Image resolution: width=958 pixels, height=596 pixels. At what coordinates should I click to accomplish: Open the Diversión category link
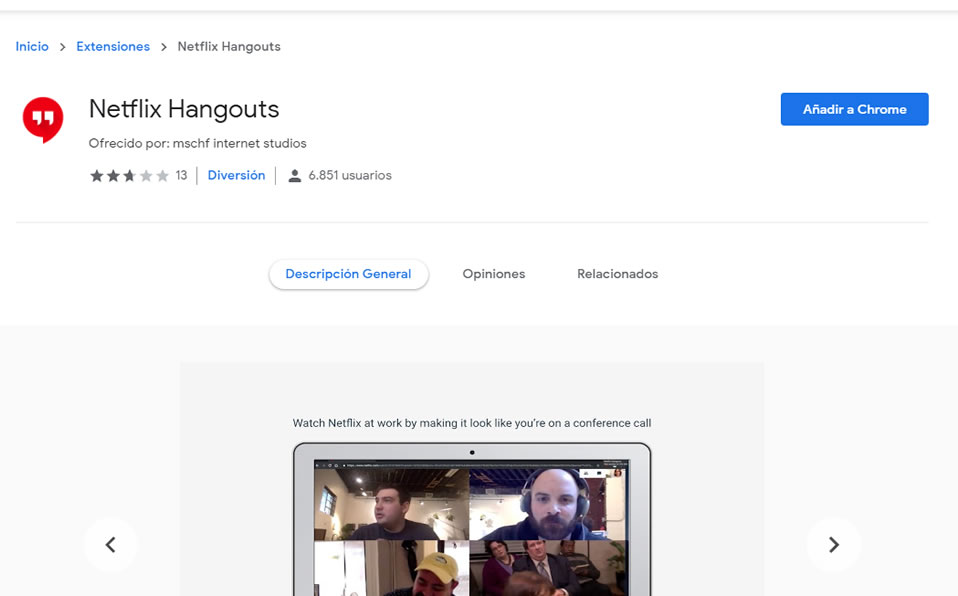click(x=236, y=175)
